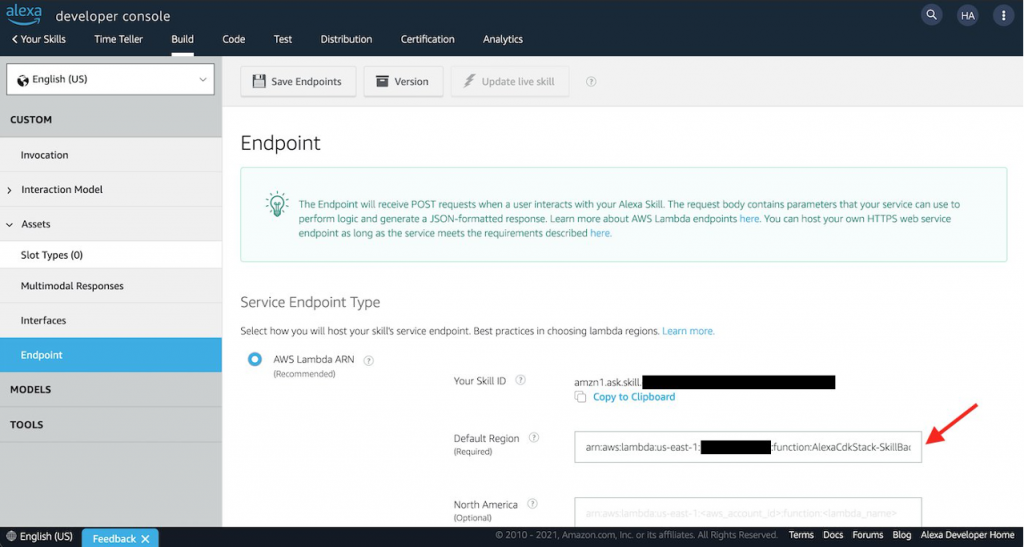
Task: Switch to the Test tab
Action: coord(283,39)
